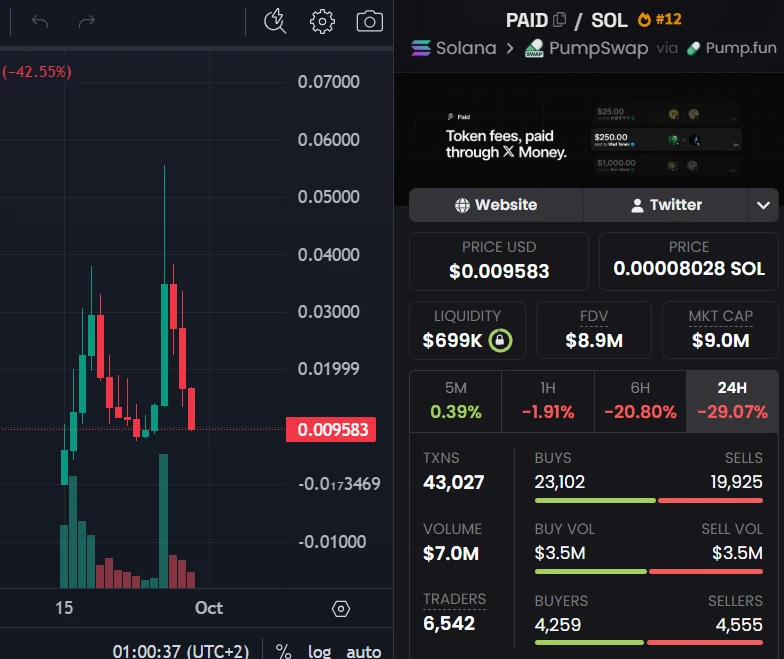Click the VOLUME $7.0M value
784x659 pixels.
click(451, 554)
